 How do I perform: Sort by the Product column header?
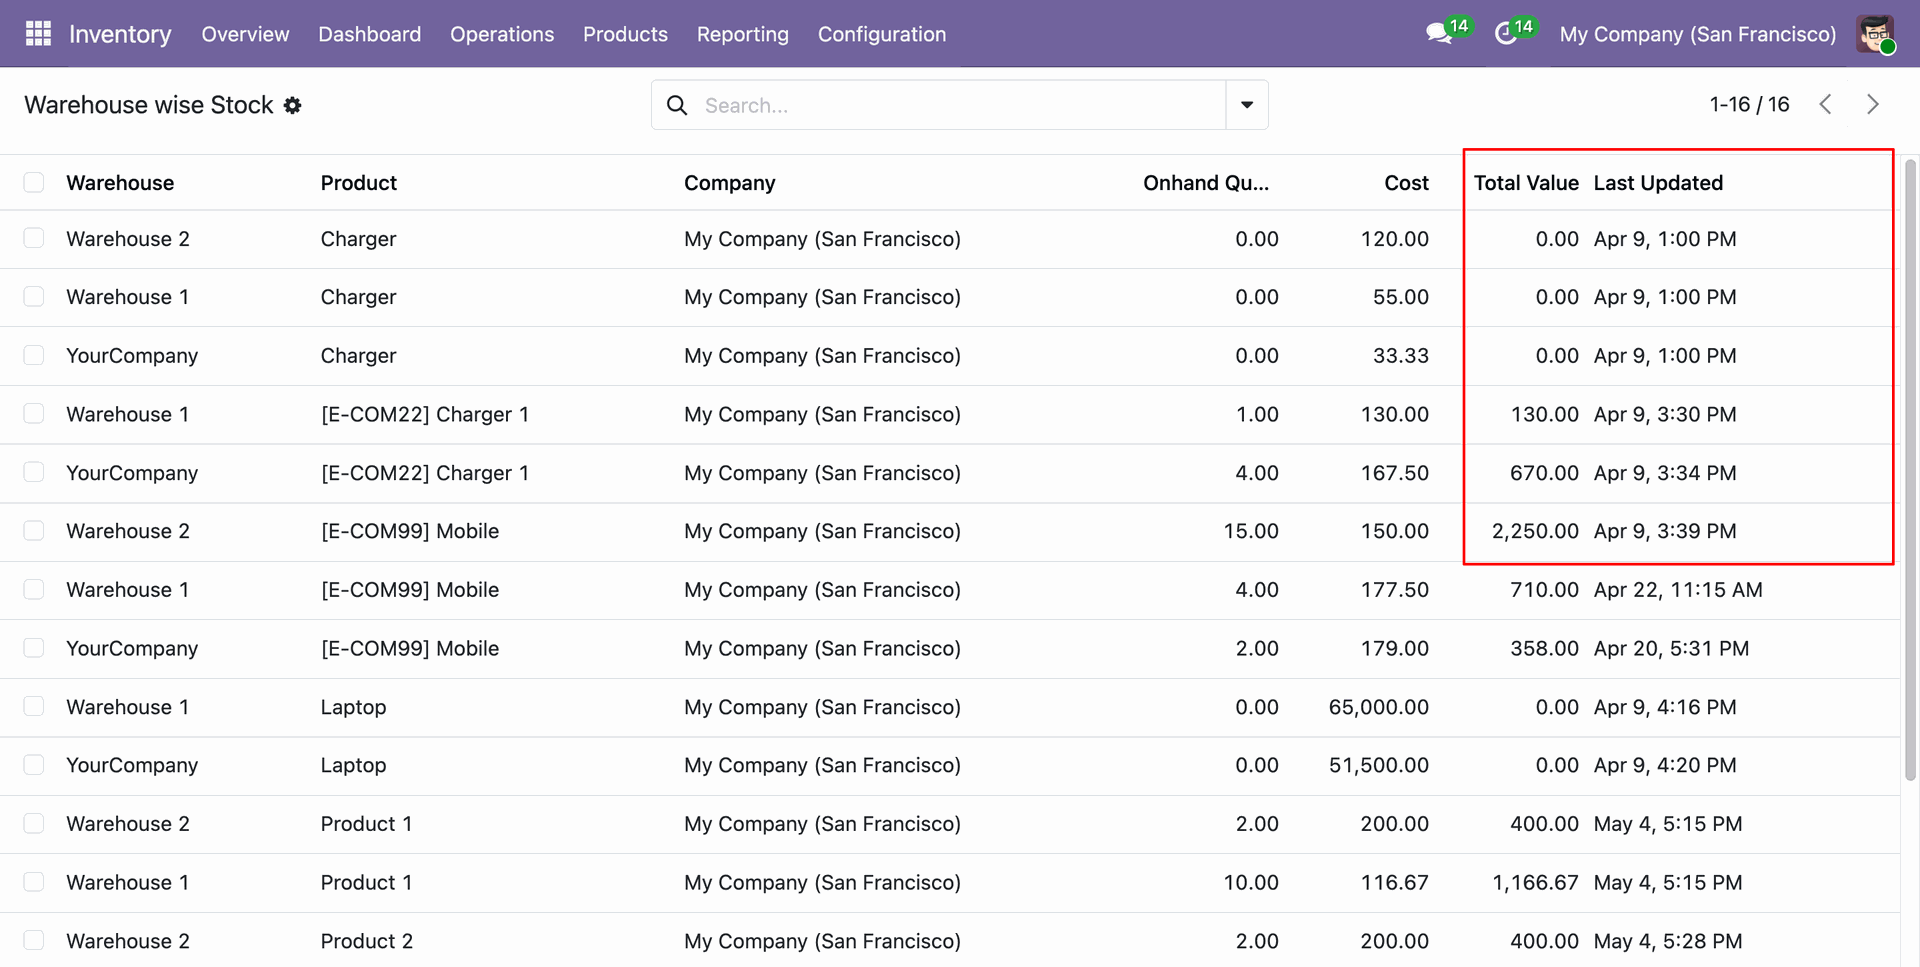[358, 183]
